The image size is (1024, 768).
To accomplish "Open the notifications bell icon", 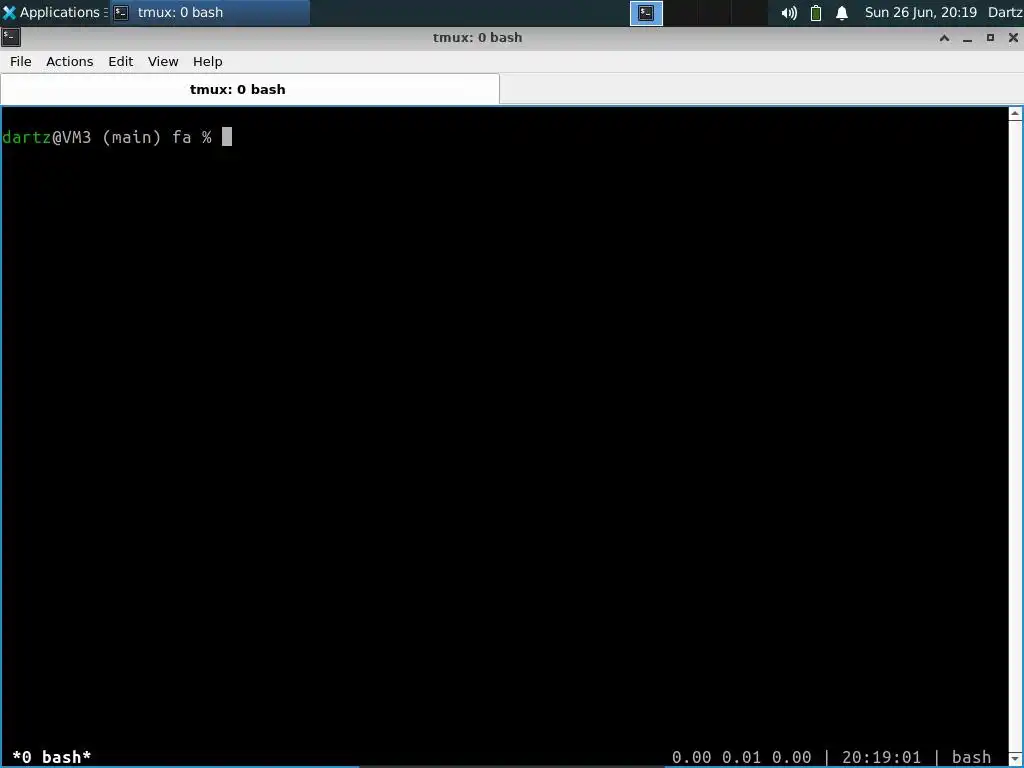I will 842,13.
